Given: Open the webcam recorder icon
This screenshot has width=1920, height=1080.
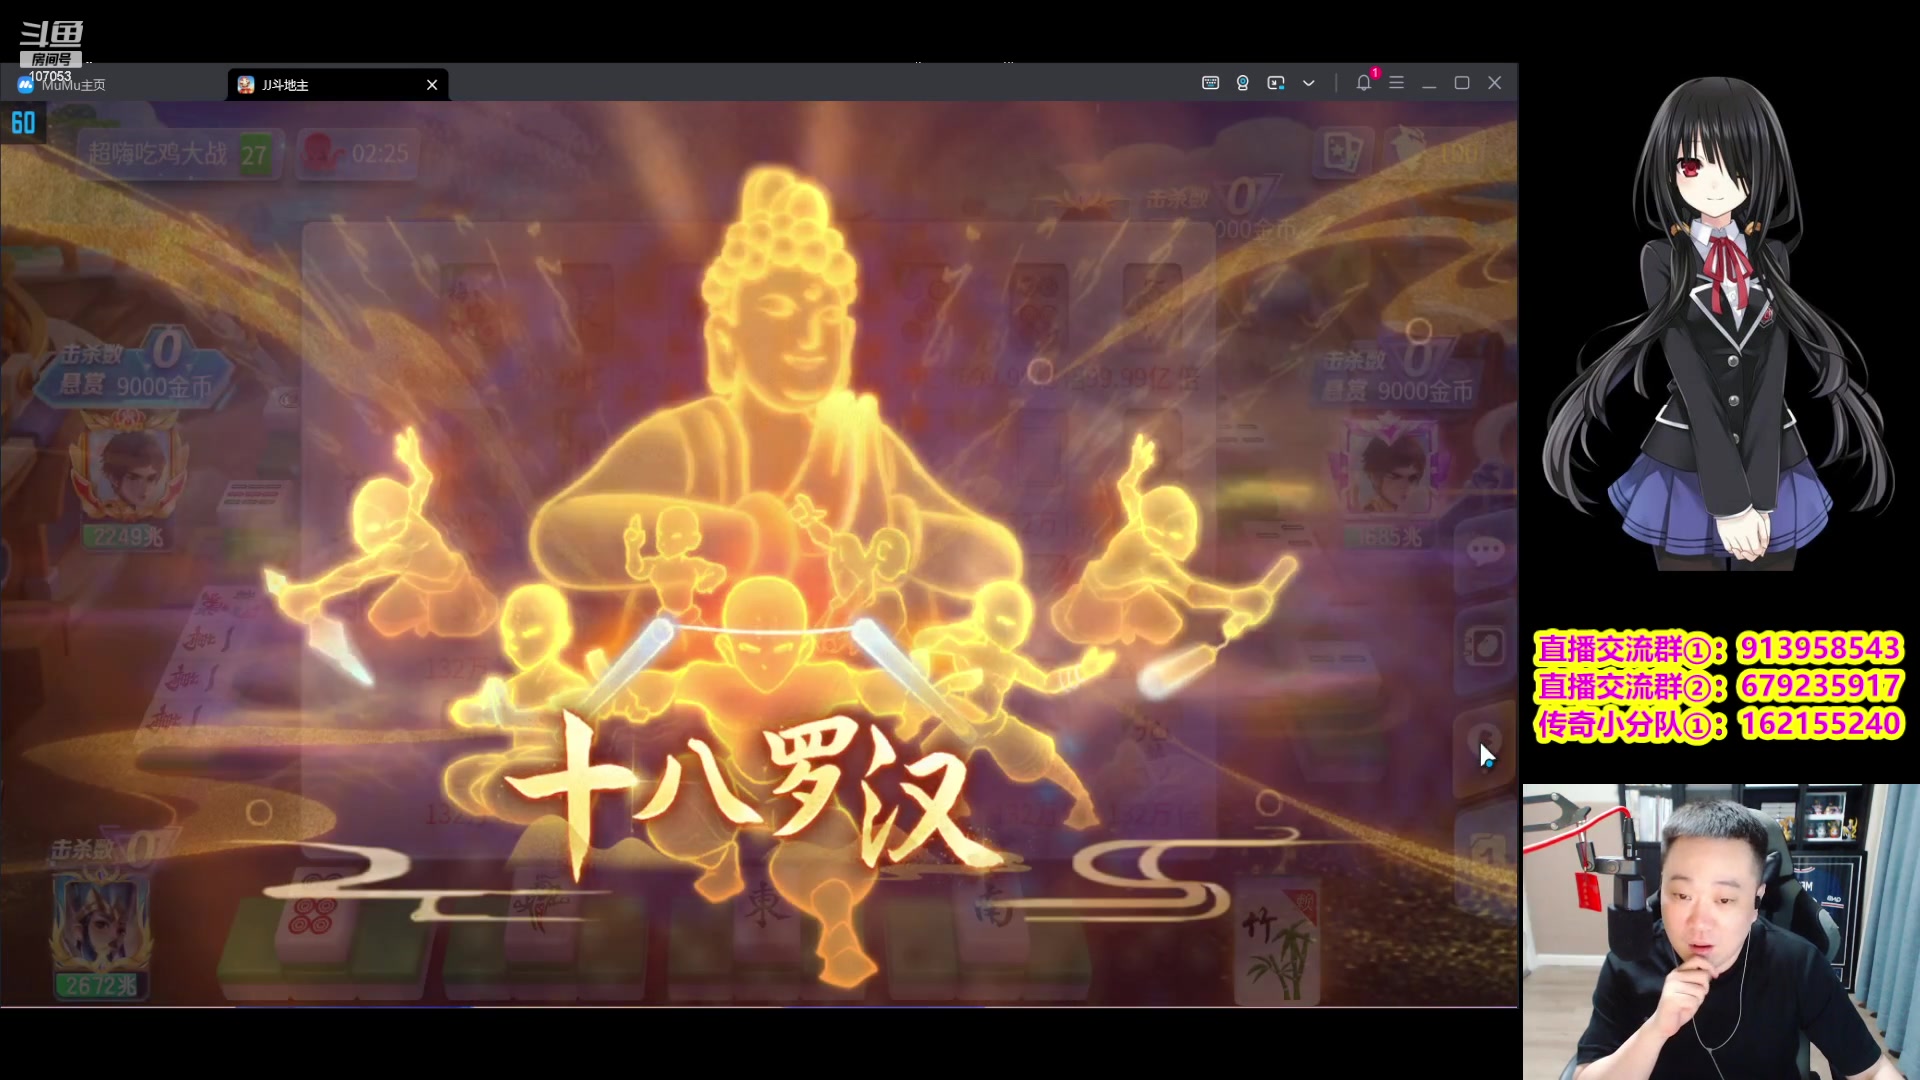Looking at the screenshot, I should click(x=1243, y=83).
